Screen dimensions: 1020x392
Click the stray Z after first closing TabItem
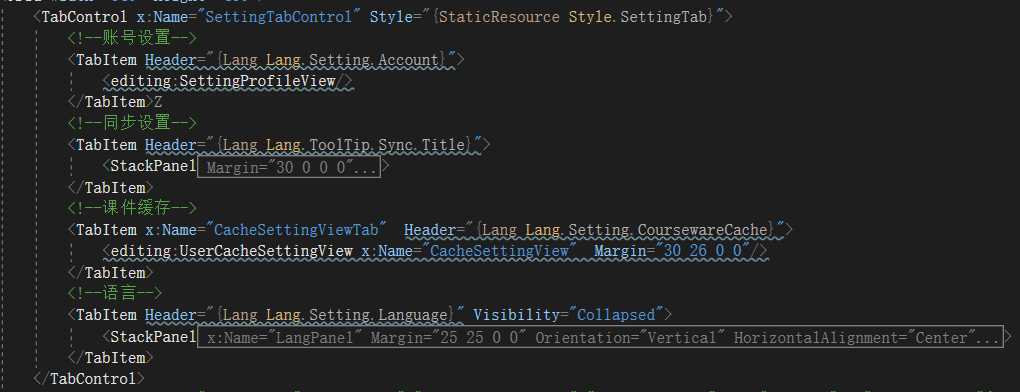[x=158, y=103]
